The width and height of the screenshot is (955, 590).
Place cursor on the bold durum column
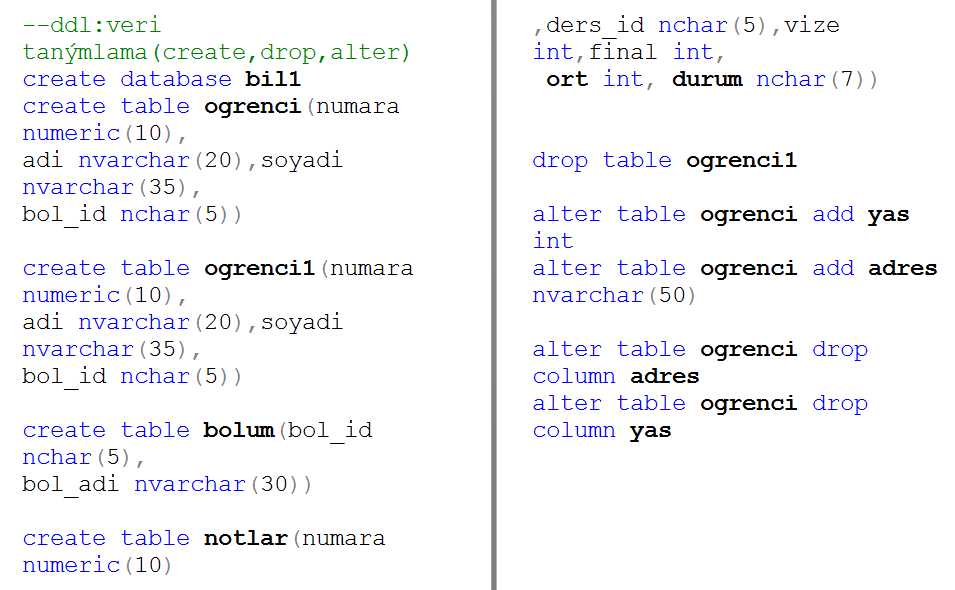pos(707,79)
